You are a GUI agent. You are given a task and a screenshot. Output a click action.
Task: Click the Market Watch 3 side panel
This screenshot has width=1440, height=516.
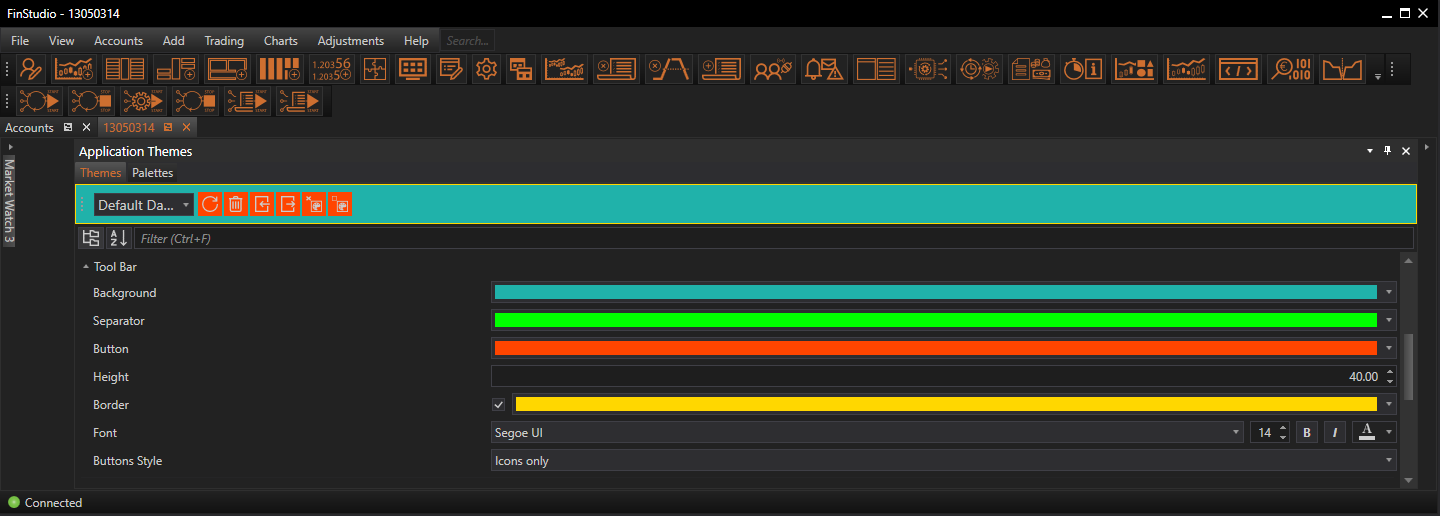coord(9,201)
